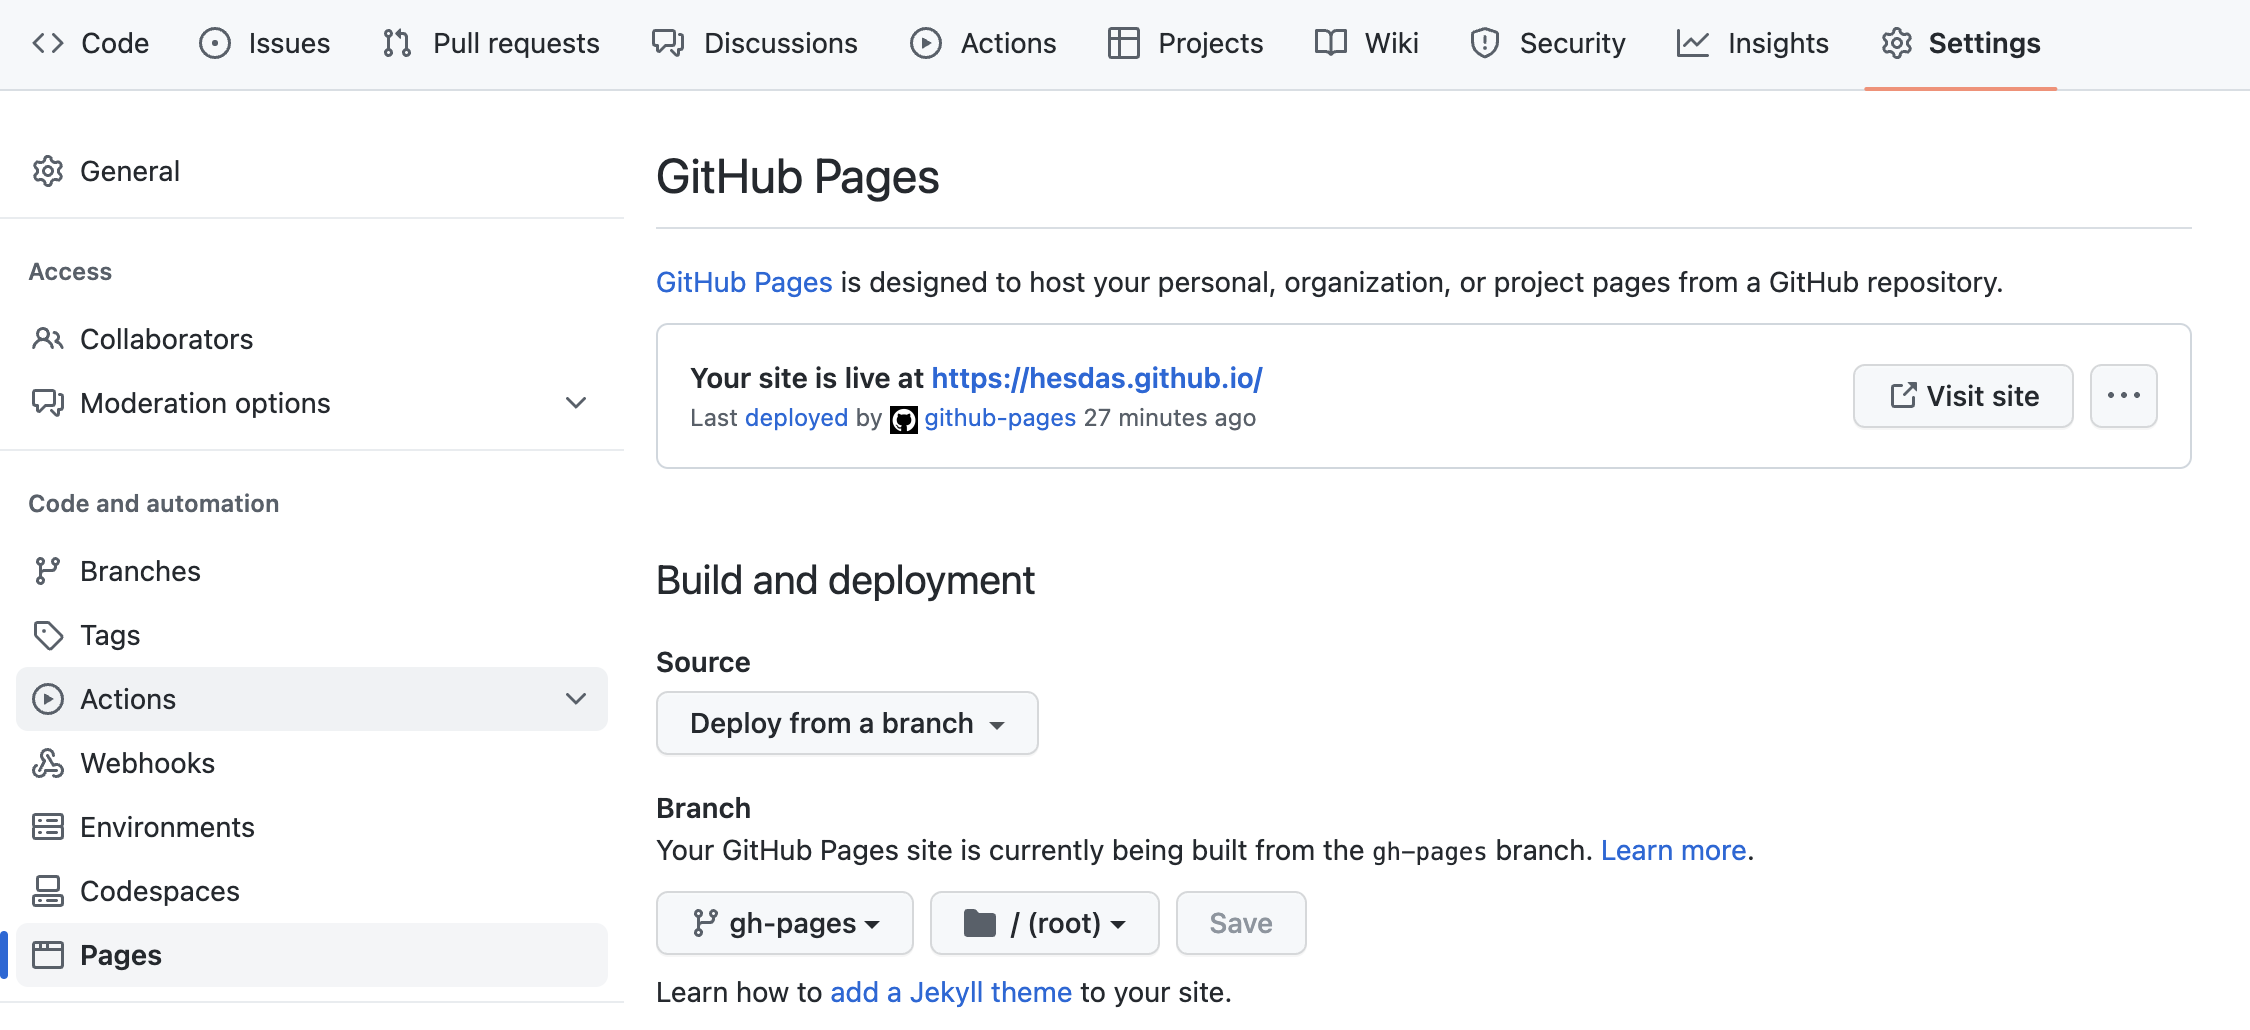
Task: Click the Tags tag icon
Action: [x=48, y=635]
